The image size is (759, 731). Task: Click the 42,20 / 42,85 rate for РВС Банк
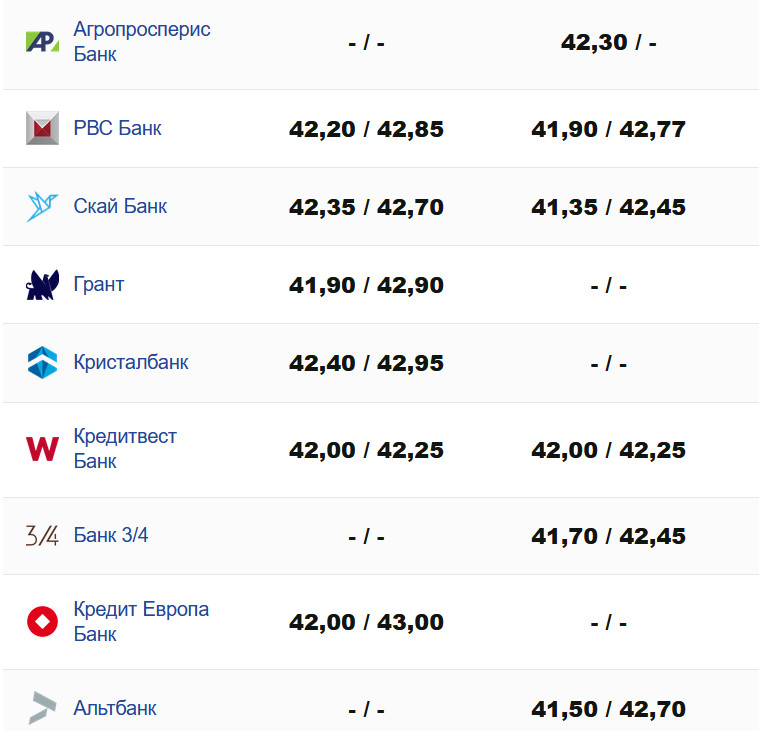(366, 130)
